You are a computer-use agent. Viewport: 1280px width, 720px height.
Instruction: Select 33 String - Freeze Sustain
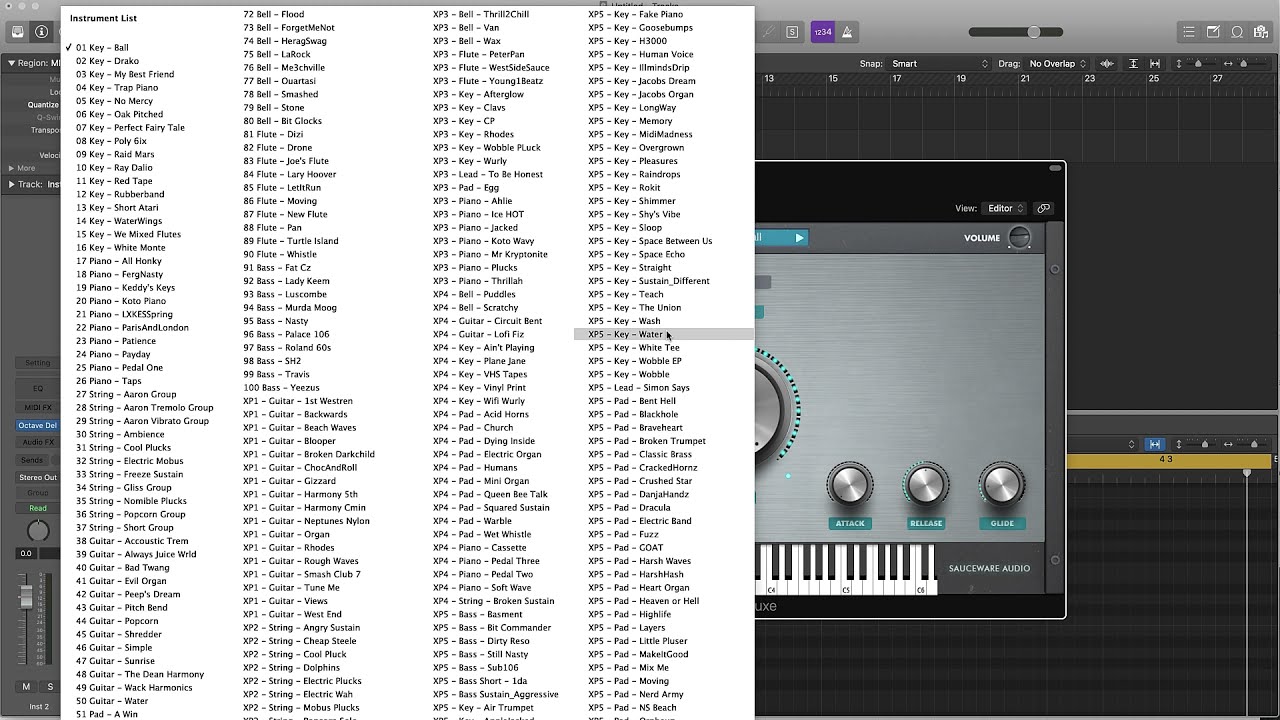(129, 474)
